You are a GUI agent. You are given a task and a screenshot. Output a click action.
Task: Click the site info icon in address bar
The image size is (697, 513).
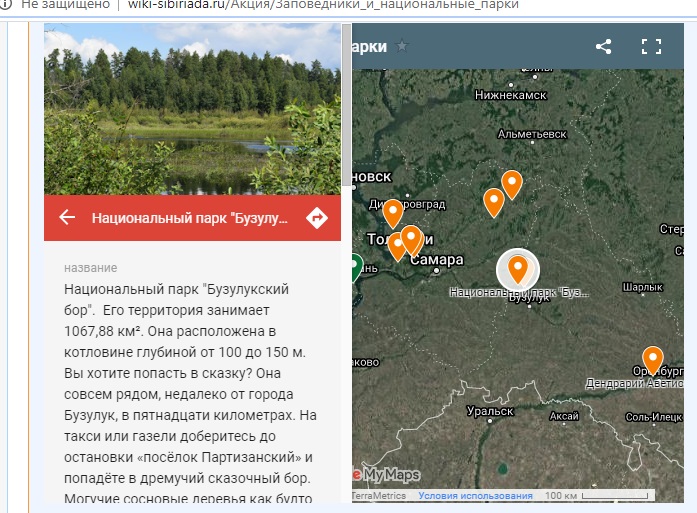(x=5, y=4)
